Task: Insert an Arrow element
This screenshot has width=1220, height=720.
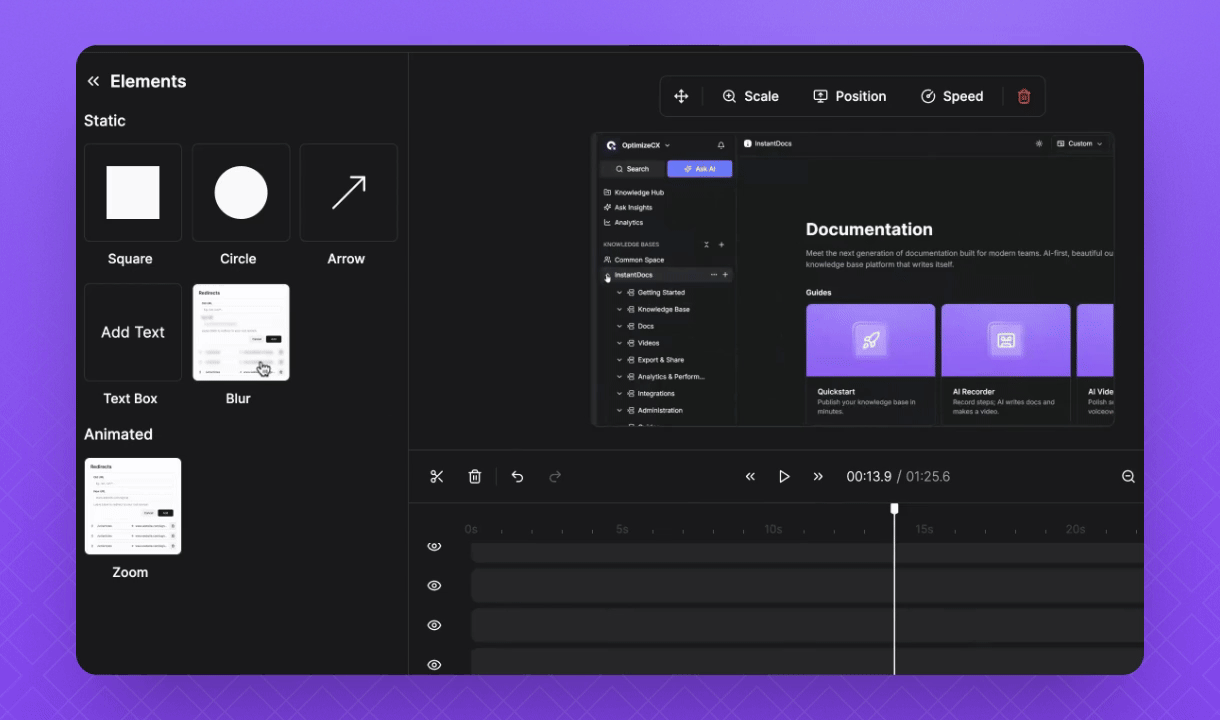Action: pyautogui.click(x=348, y=193)
